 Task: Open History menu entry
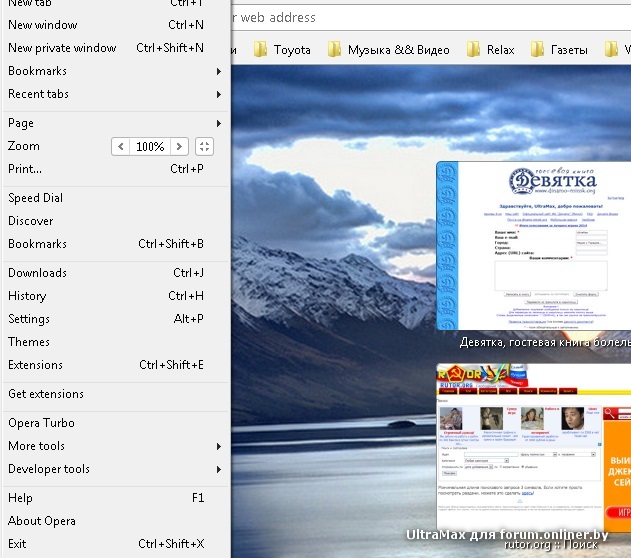[115, 296]
